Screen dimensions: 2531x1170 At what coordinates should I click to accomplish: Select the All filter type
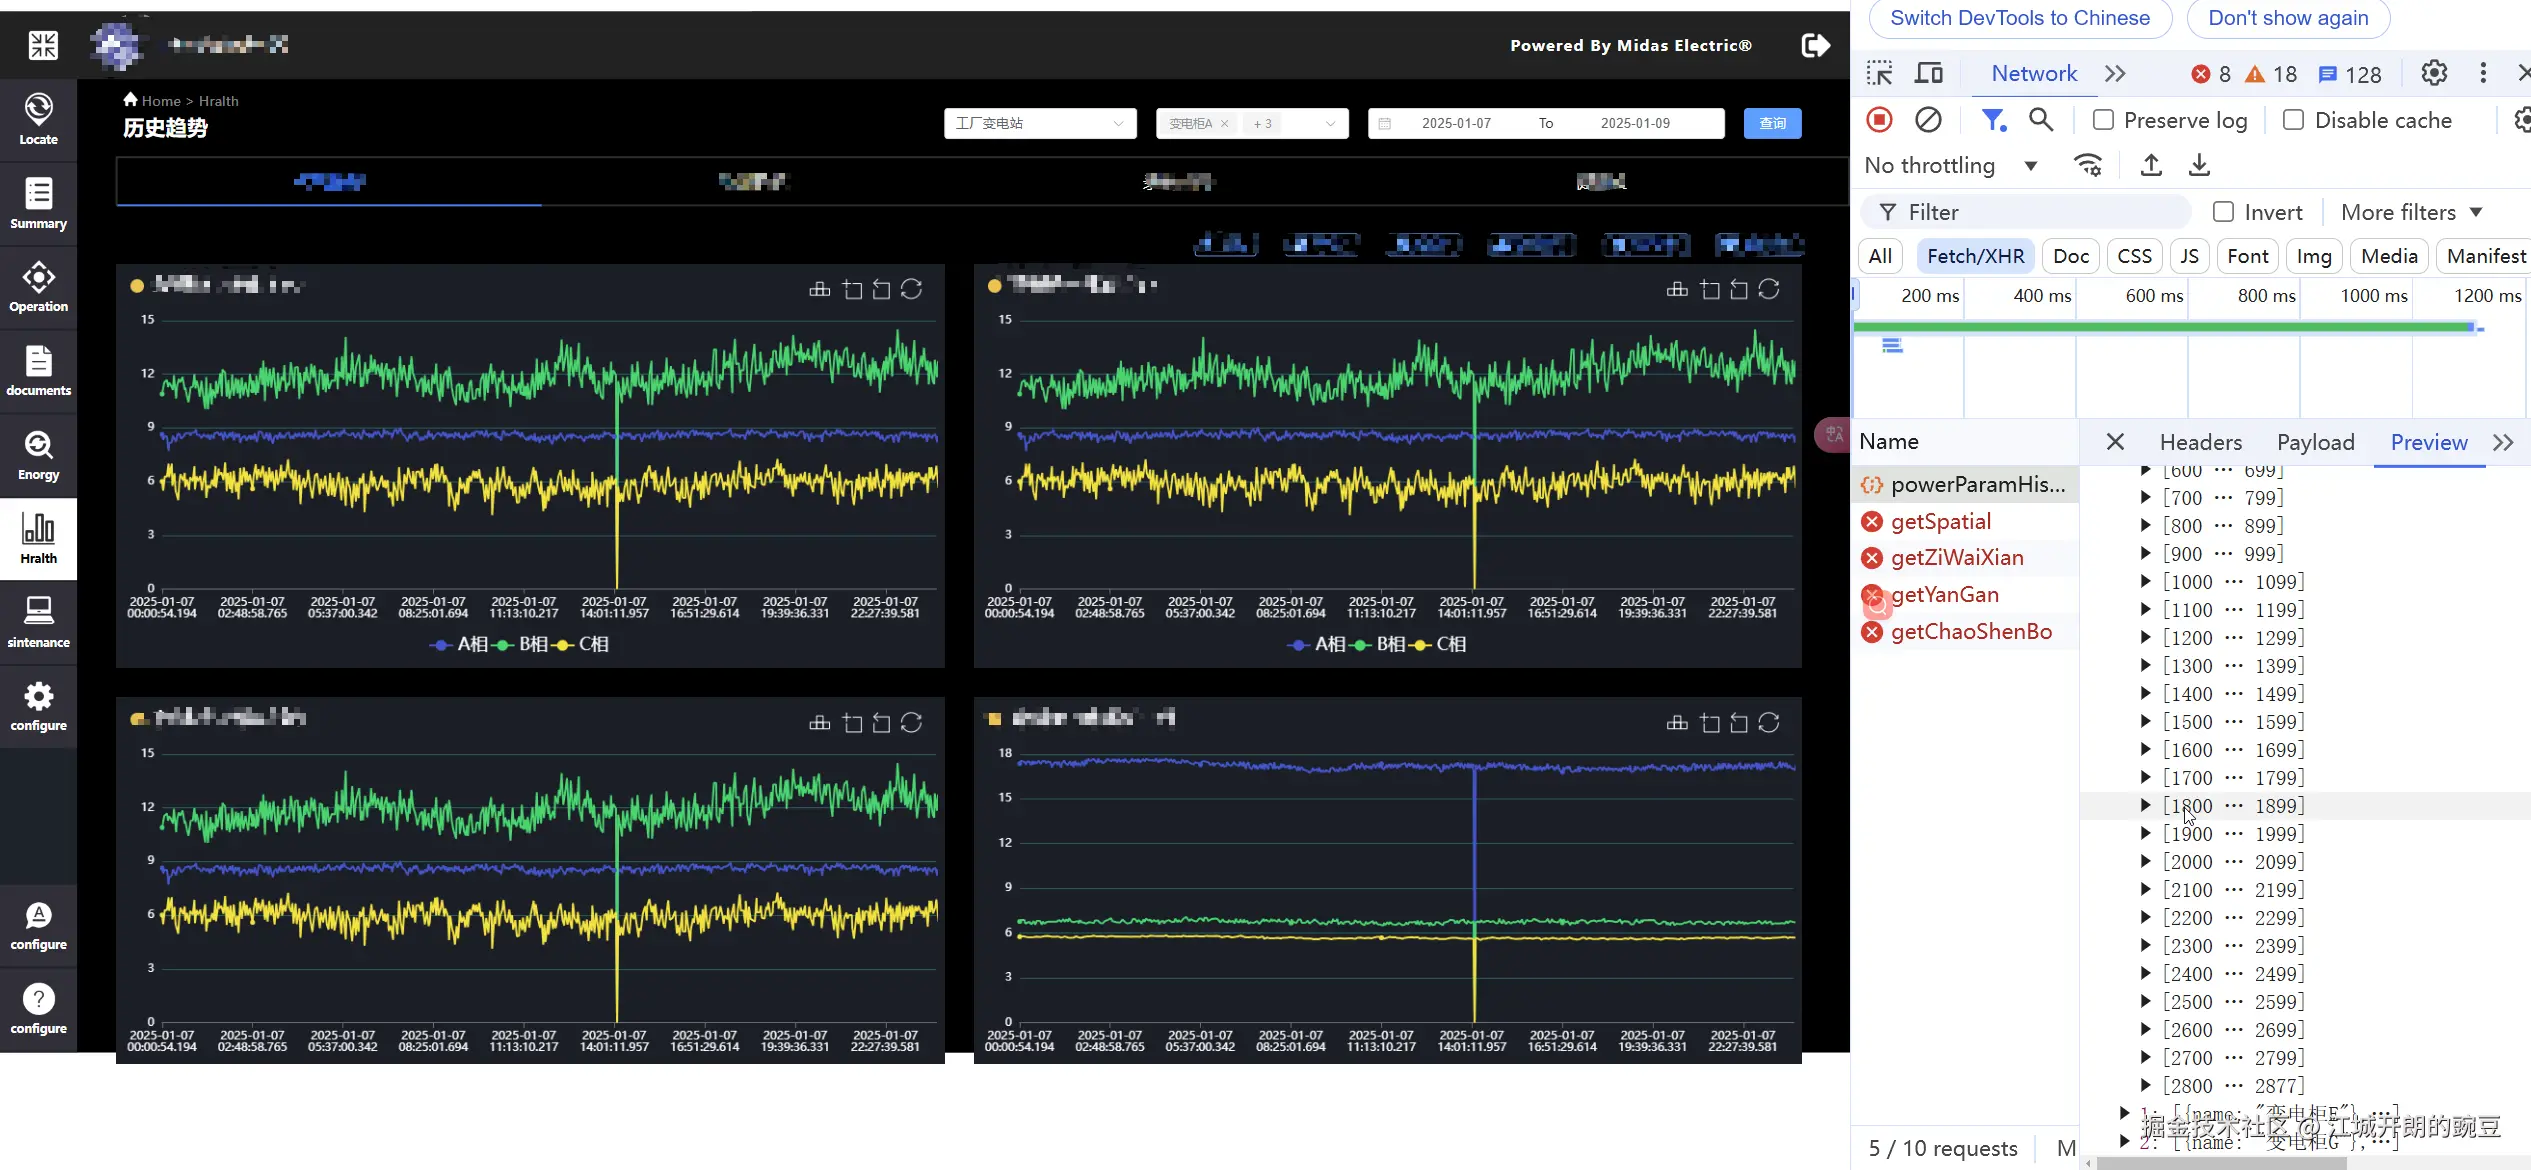click(1880, 256)
